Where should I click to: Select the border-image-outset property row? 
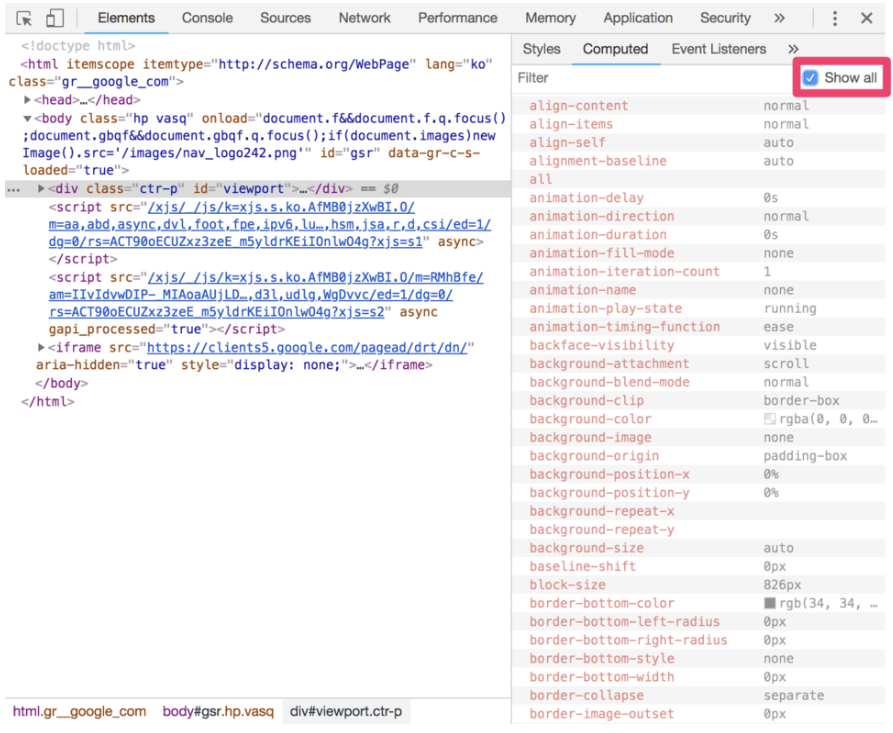[x=698, y=714]
